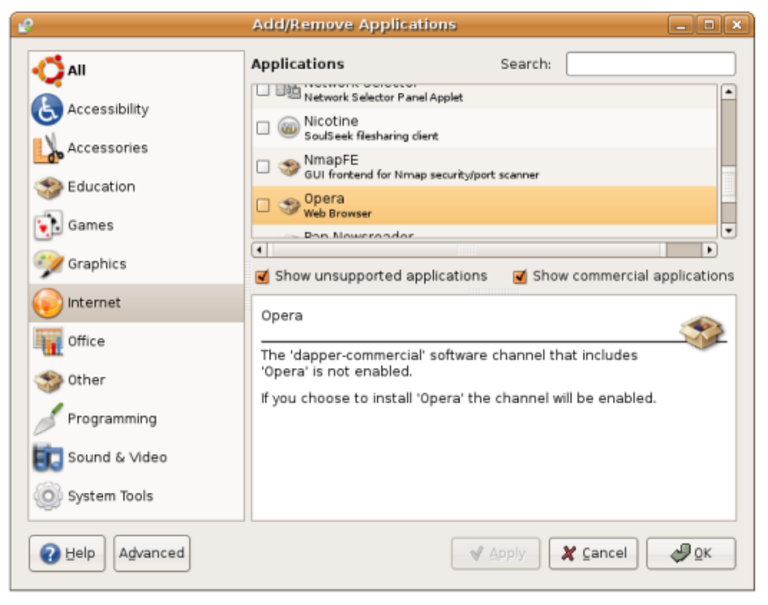The width and height of the screenshot is (768, 605).
Task: Click the Network Selector applet icon
Action: pos(288,91)
